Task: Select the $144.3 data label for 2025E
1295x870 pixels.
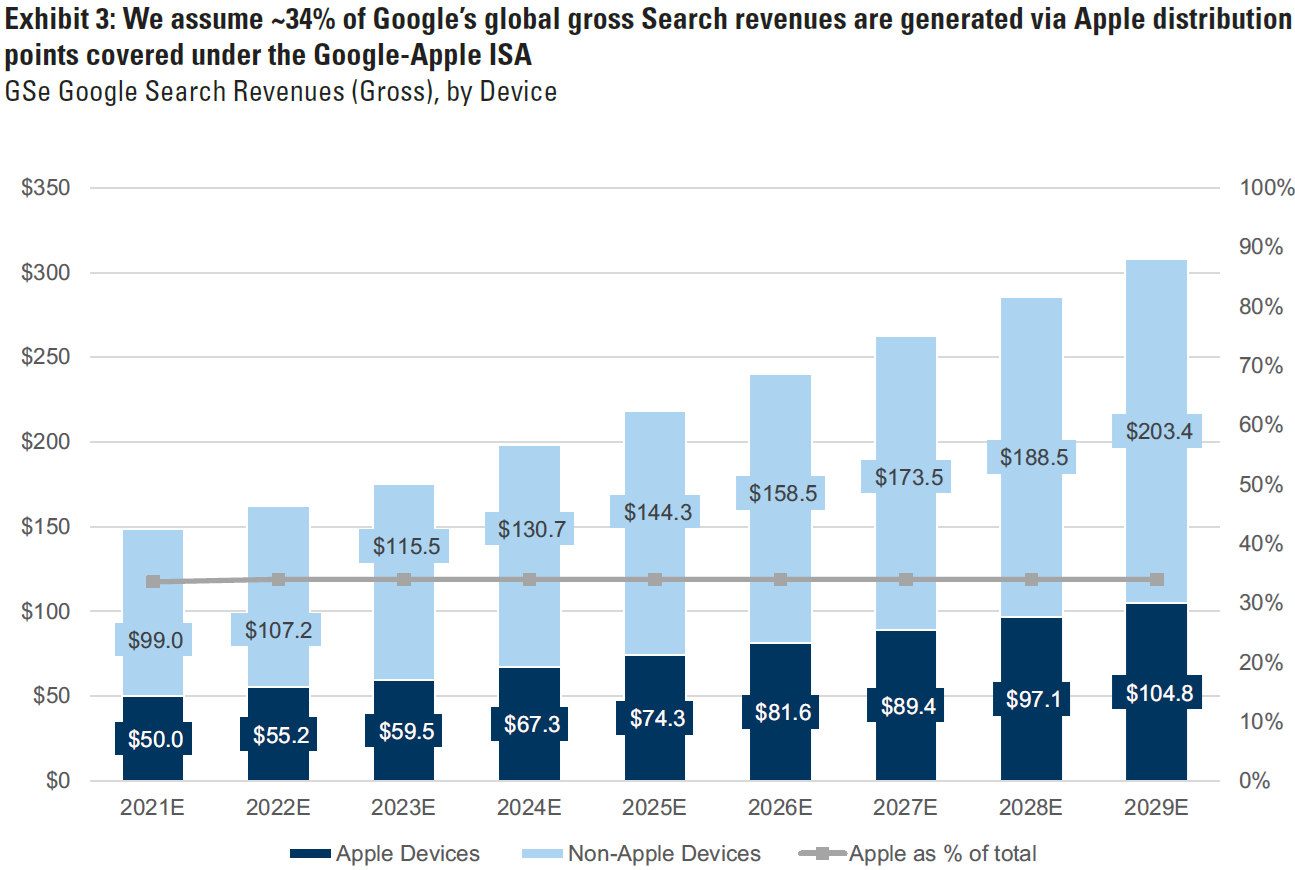Action: click(655, 511)
